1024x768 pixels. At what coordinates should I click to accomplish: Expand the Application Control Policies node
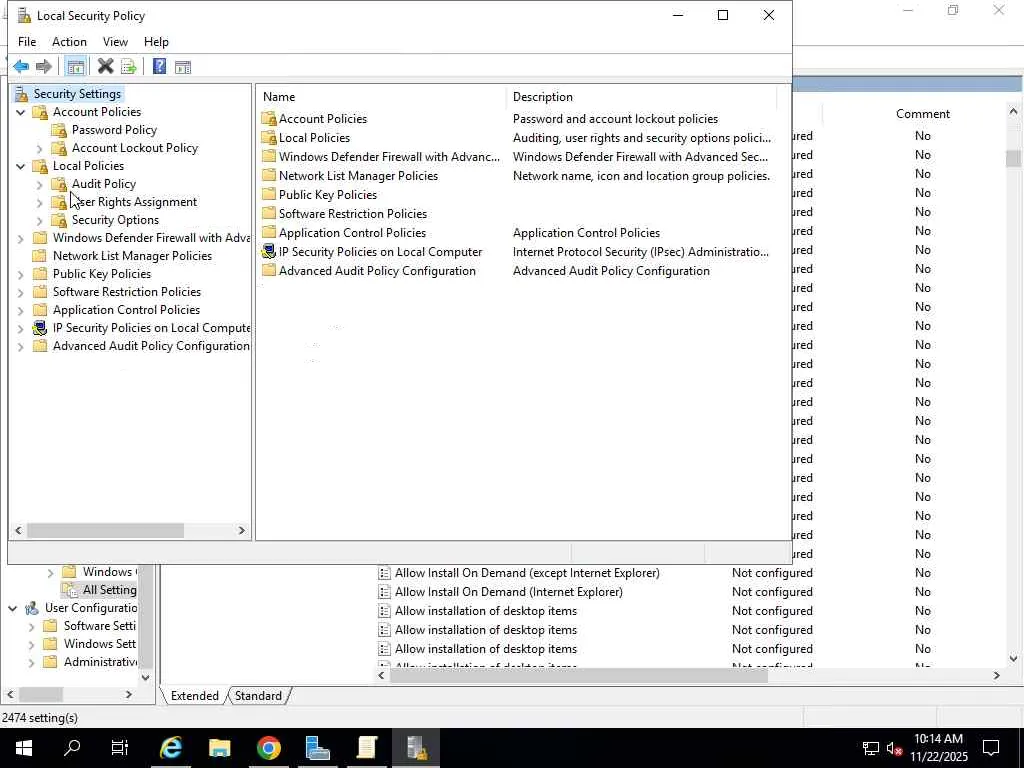point(21,310)
